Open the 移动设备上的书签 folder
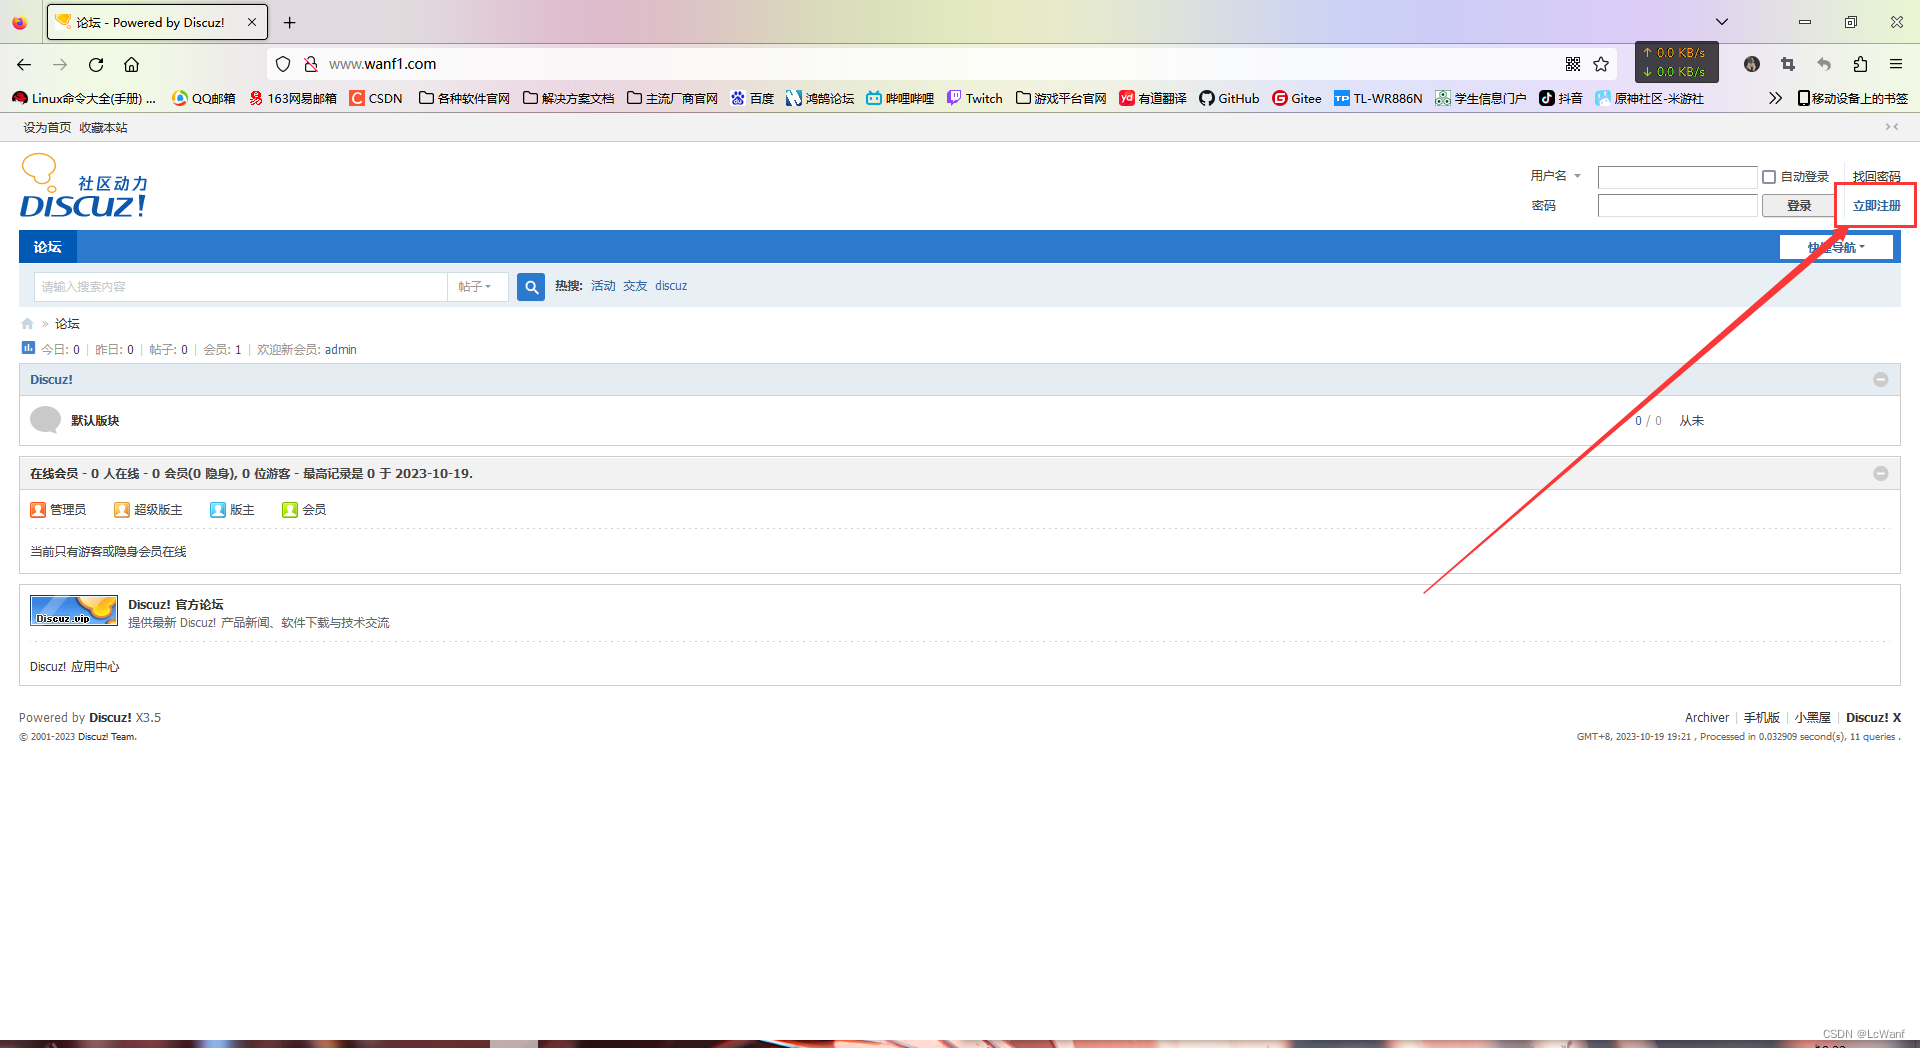 (x=1853, y=98)
